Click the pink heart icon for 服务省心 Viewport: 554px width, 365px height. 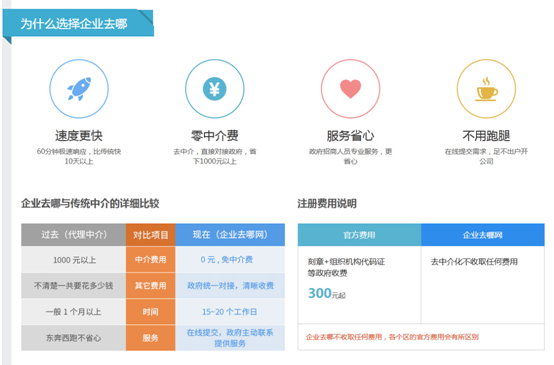(x=350, y=89)
